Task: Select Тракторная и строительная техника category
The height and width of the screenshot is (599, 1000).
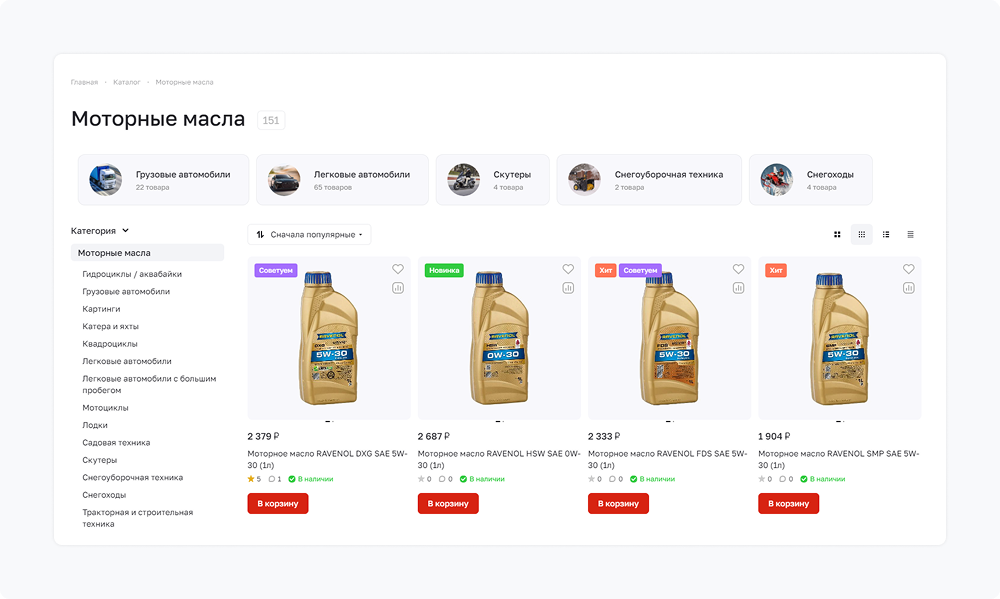Action: pos(138,518)
